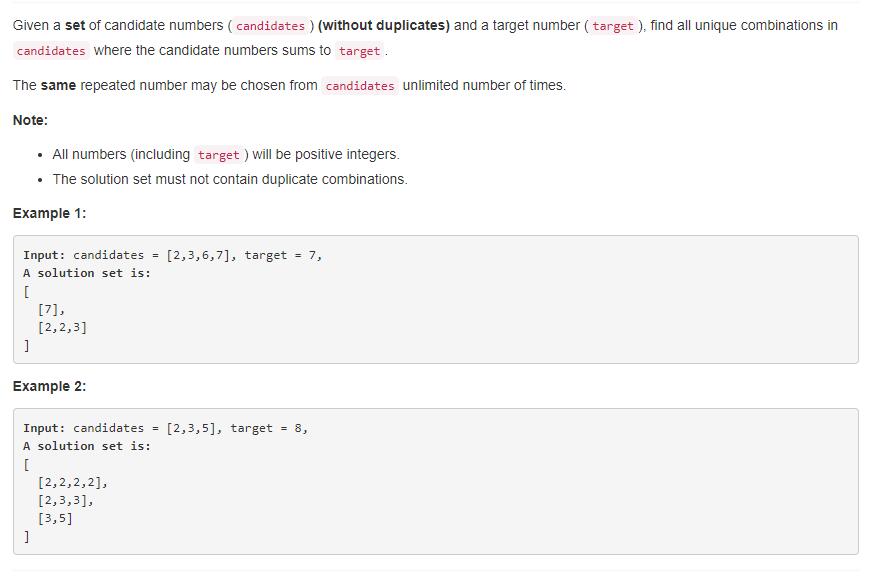
Task: Click 'candidates' code tag on second line
Action: click(x=51, y=51)
